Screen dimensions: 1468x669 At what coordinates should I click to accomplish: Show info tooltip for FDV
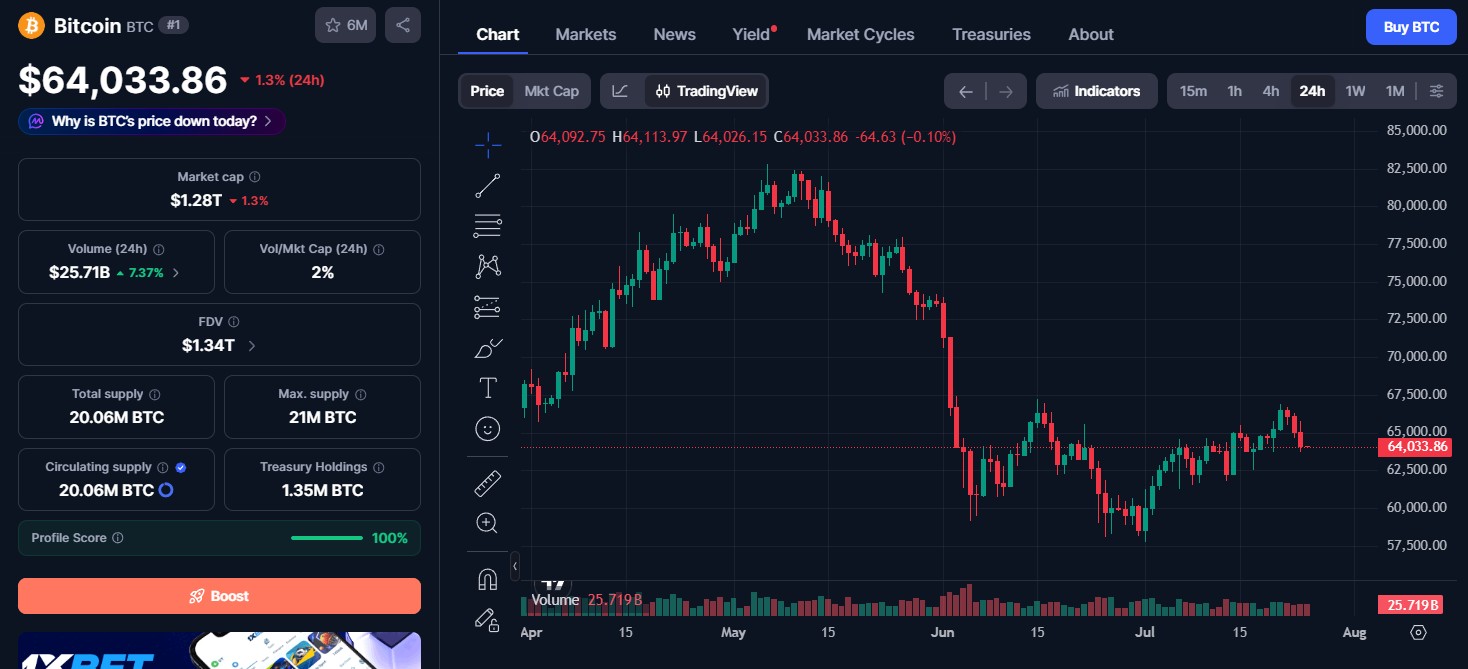(x=234, y=322)
